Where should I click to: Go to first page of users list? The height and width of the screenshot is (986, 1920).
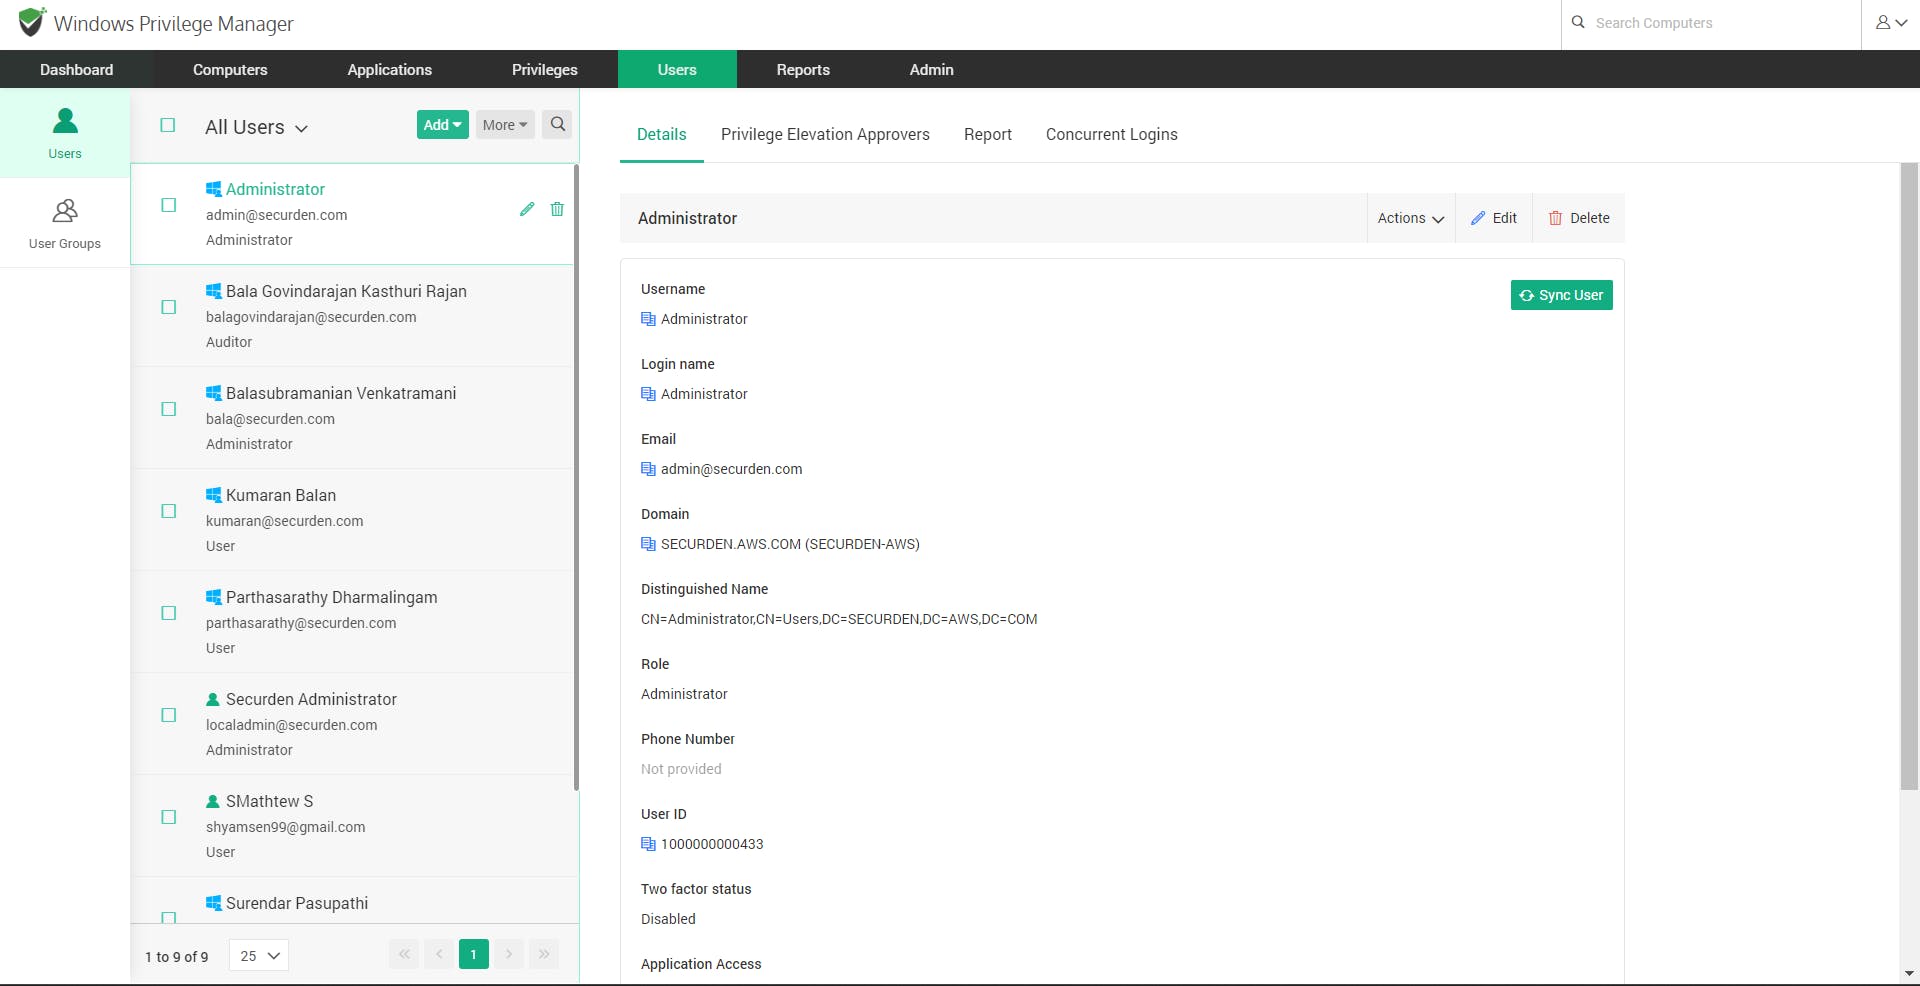click(x=404, y=954)
